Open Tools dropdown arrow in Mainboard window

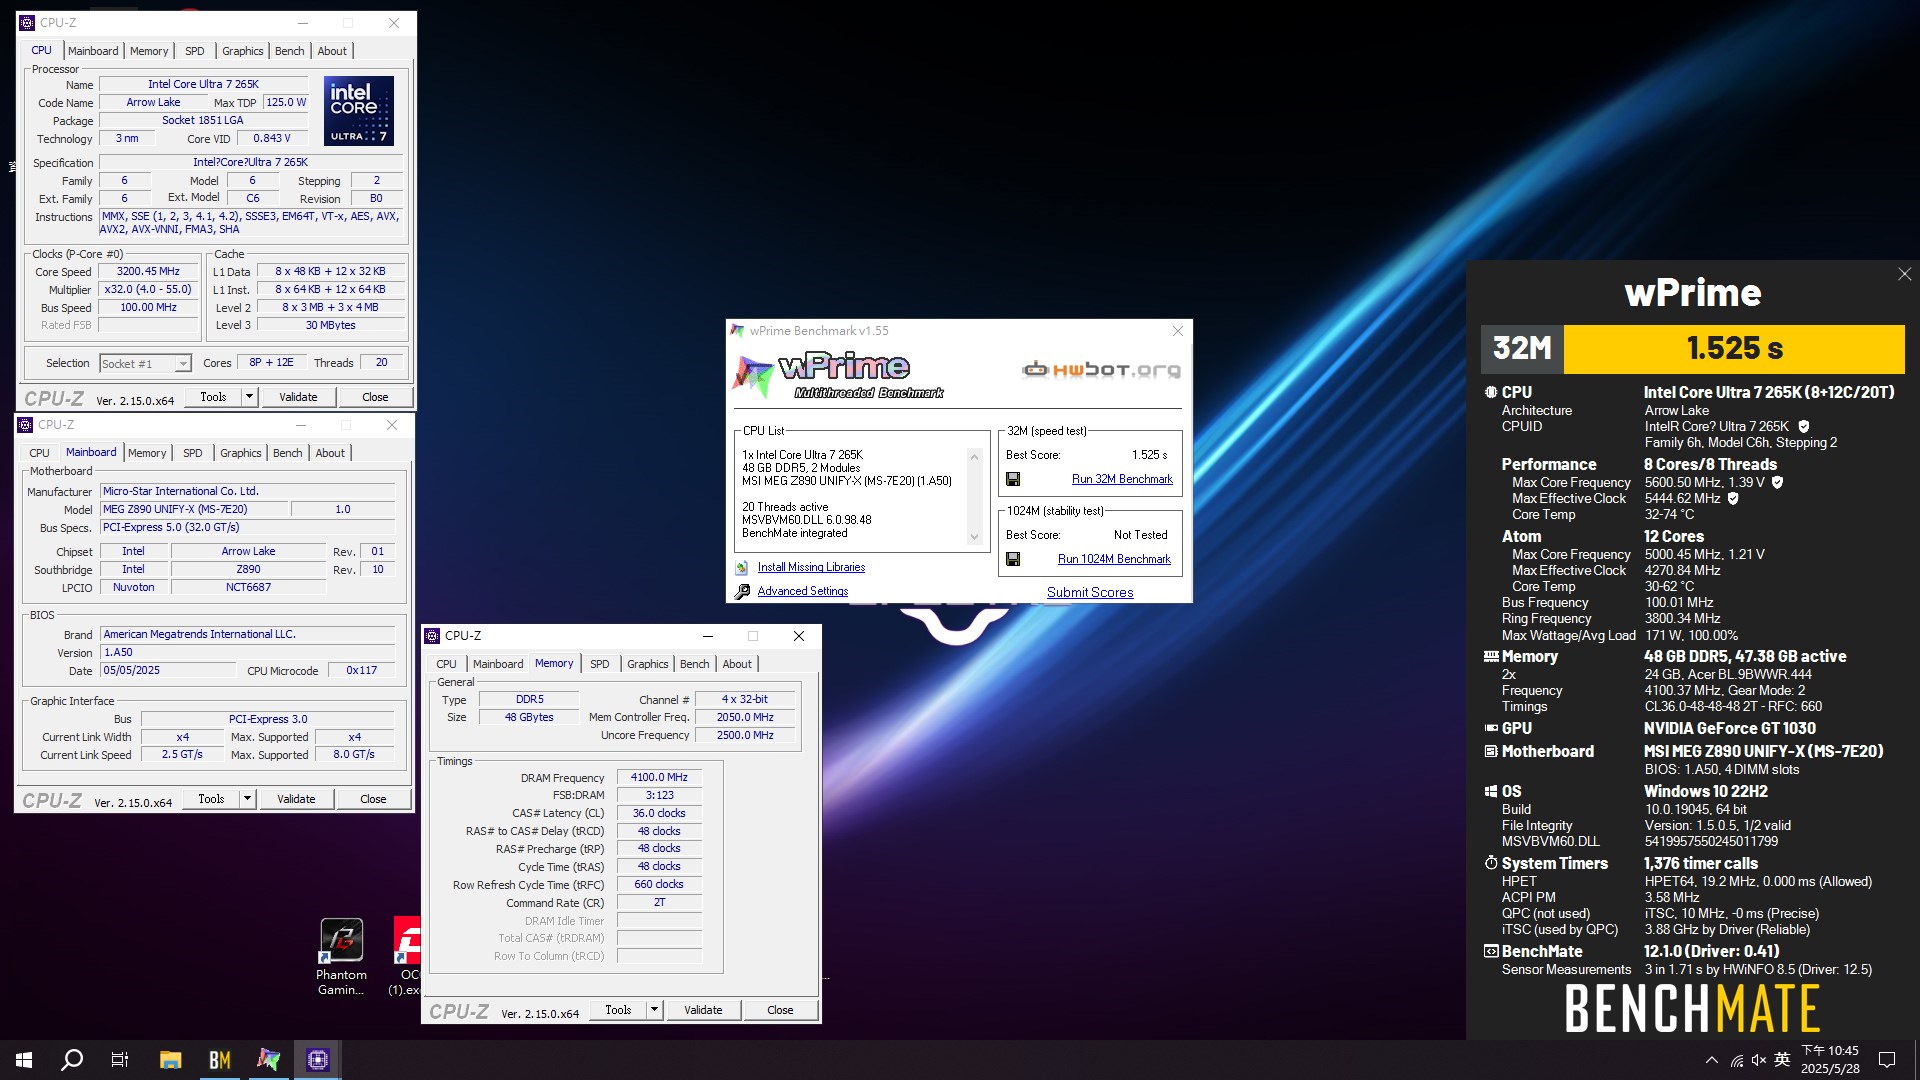coord(247,799)
